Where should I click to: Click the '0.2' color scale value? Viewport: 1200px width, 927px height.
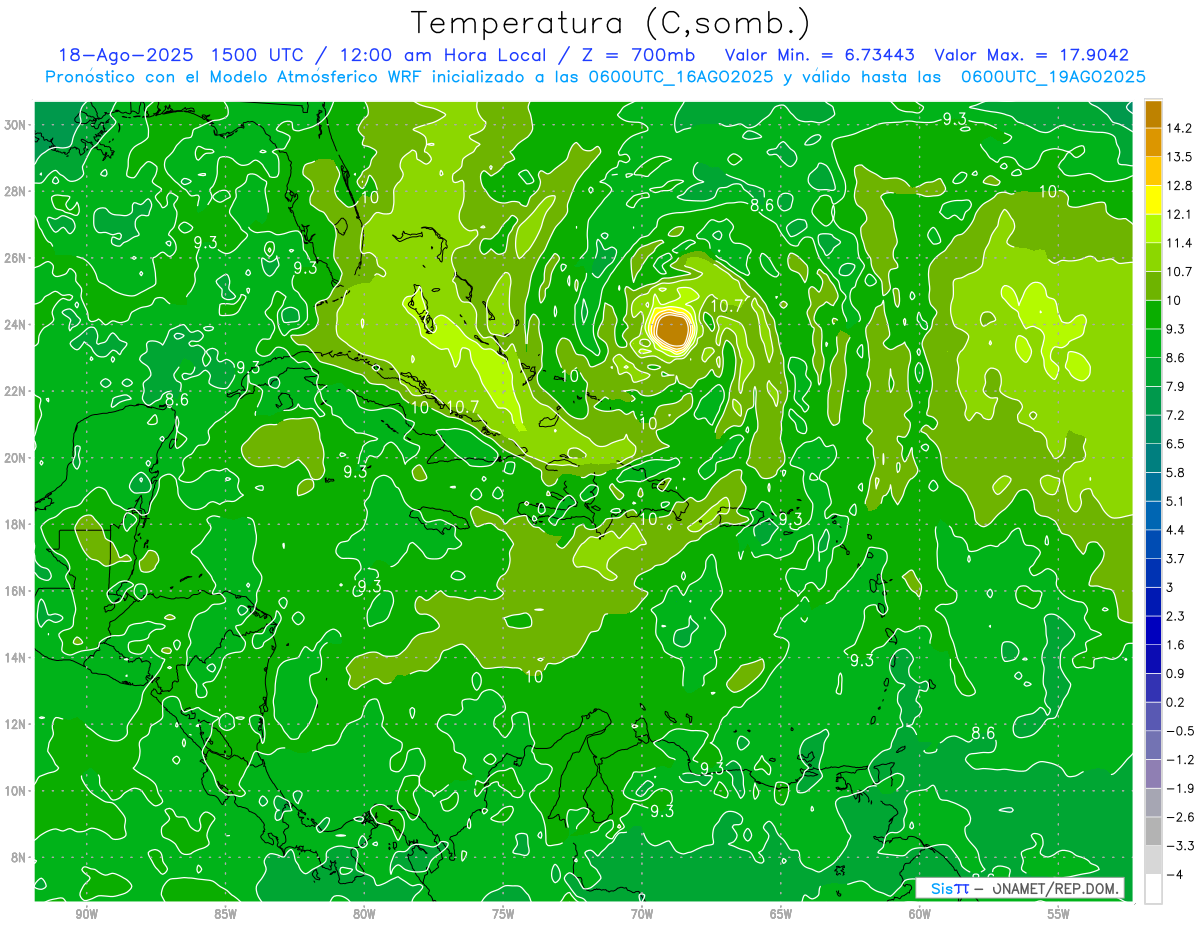pos(1176,702)
